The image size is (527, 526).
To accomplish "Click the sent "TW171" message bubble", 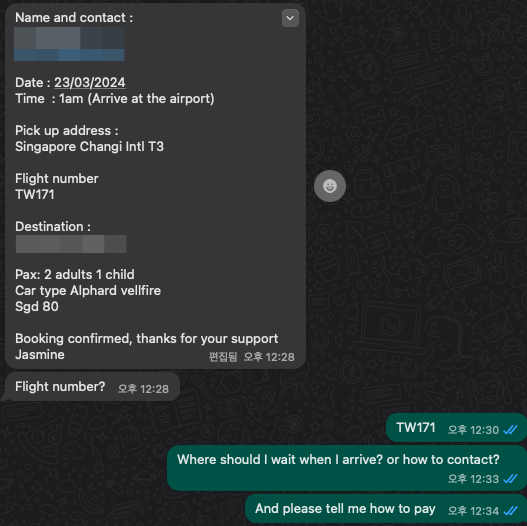I will [x=456, y=428].
